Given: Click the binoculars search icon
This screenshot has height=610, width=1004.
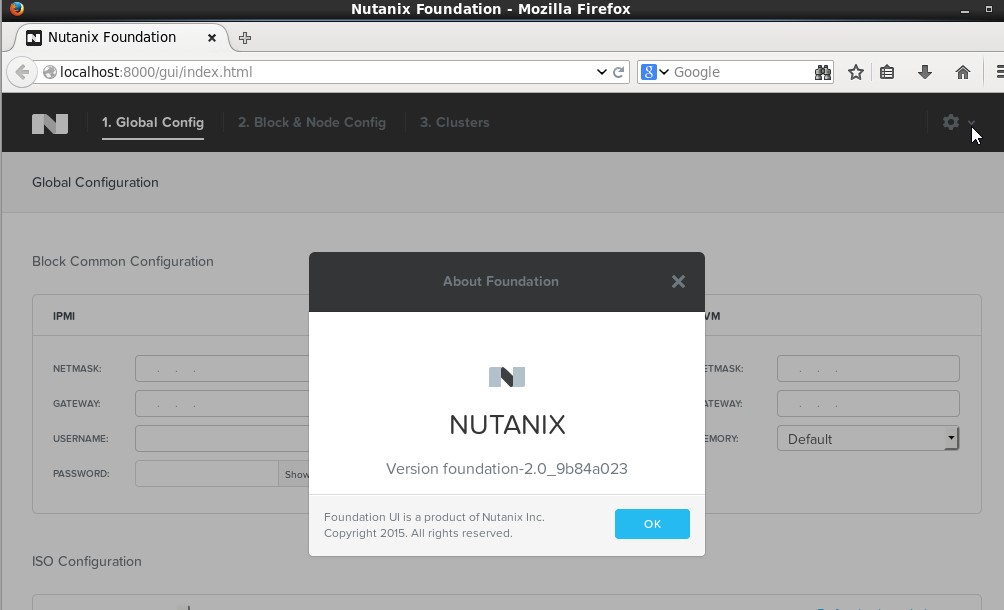Looking at the screenshot, I should click(x=822, y=72).
